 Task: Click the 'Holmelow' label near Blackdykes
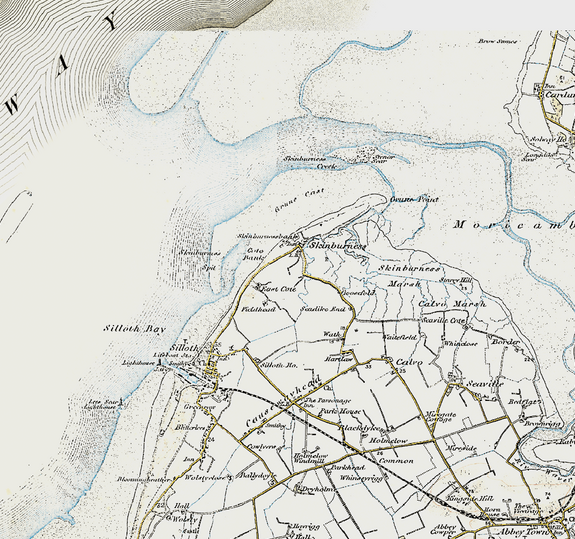point(389,440)
